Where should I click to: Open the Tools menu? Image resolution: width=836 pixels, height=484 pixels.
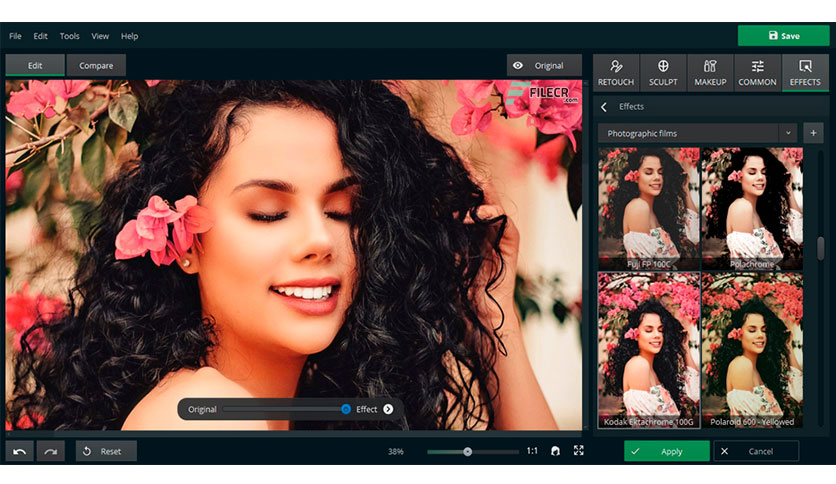pyautogui.click(x=69, y=36)
